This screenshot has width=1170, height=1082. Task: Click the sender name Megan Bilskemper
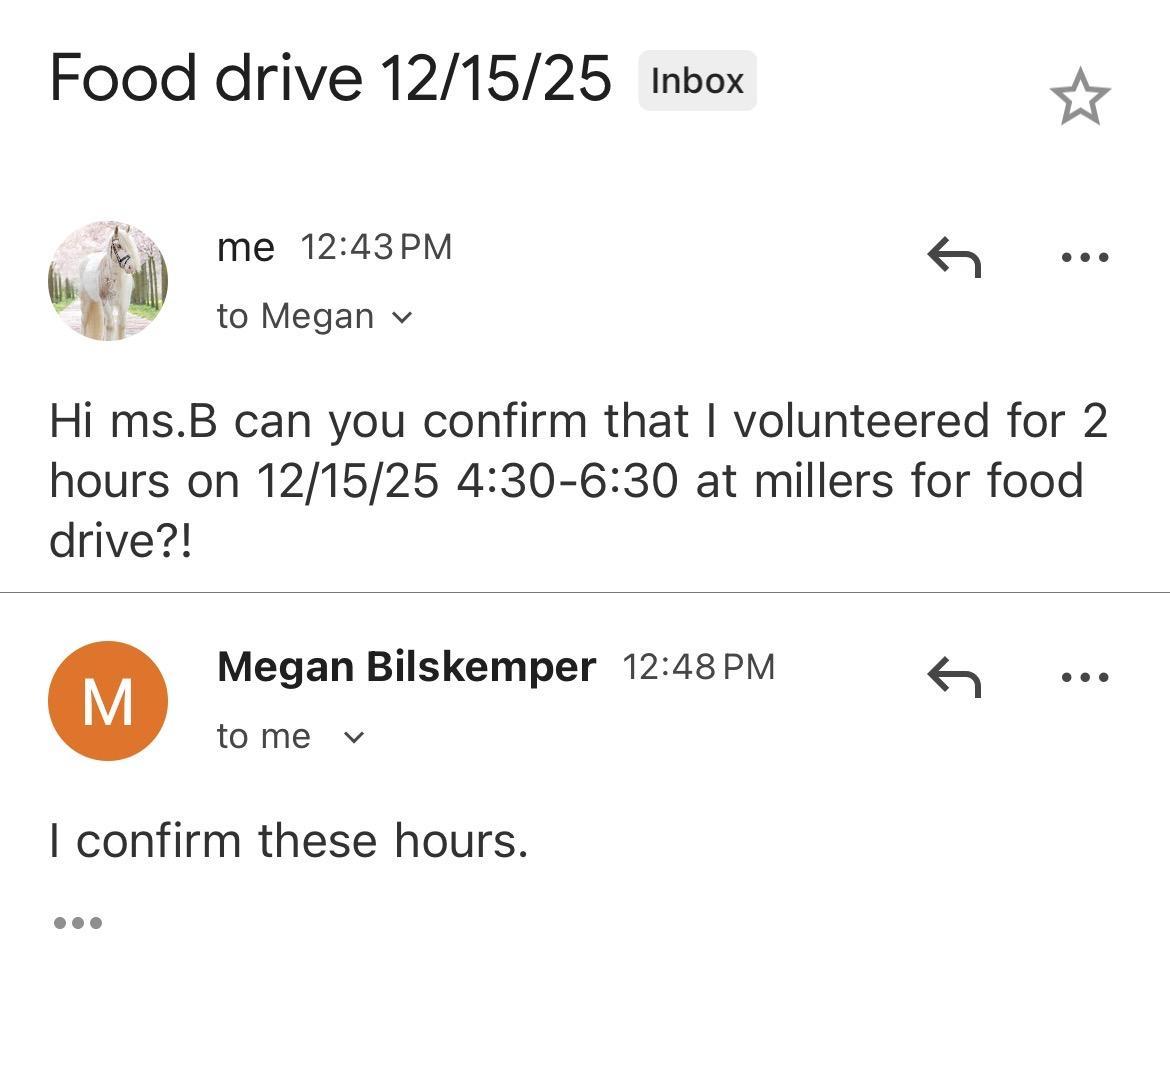point(406,666)
